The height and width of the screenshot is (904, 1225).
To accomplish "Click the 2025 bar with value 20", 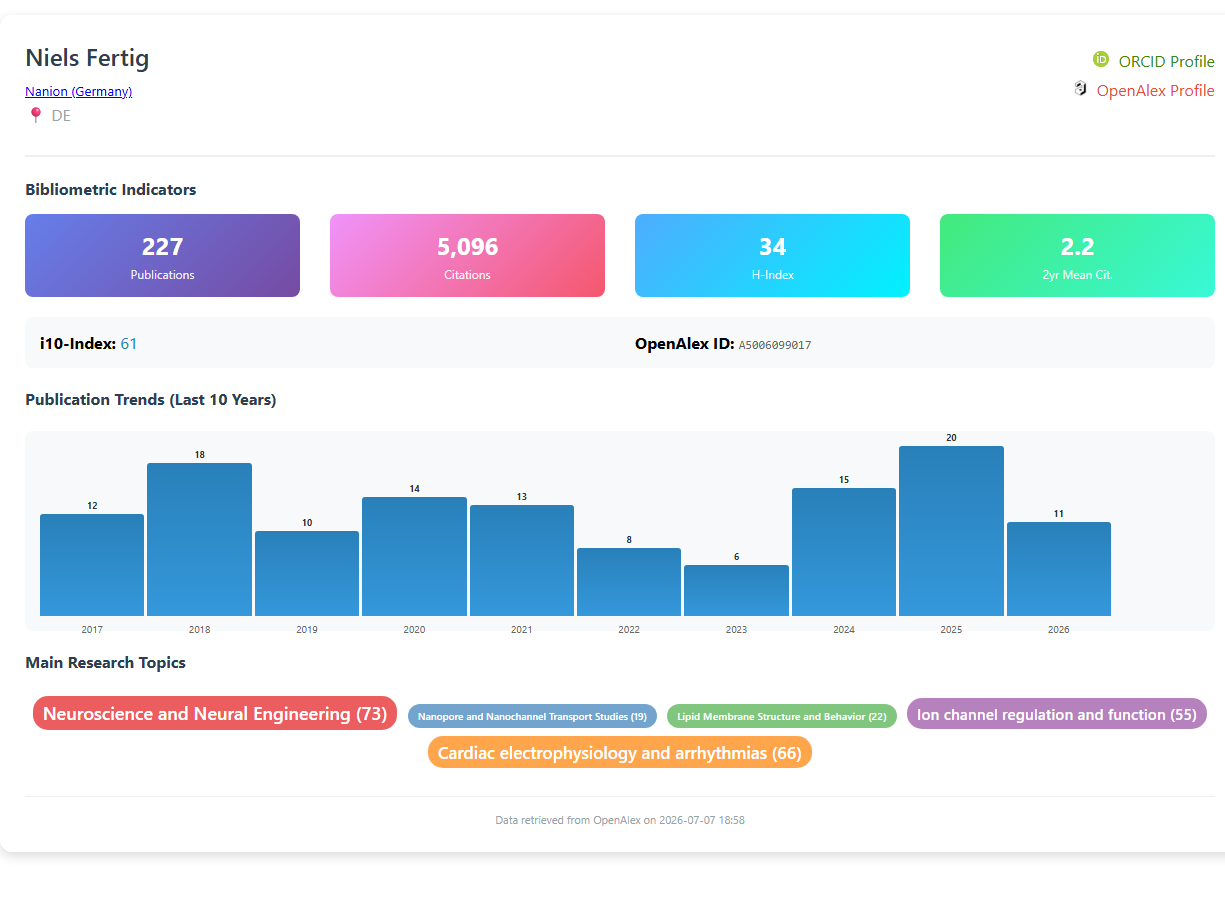I will tap(951, 531).
